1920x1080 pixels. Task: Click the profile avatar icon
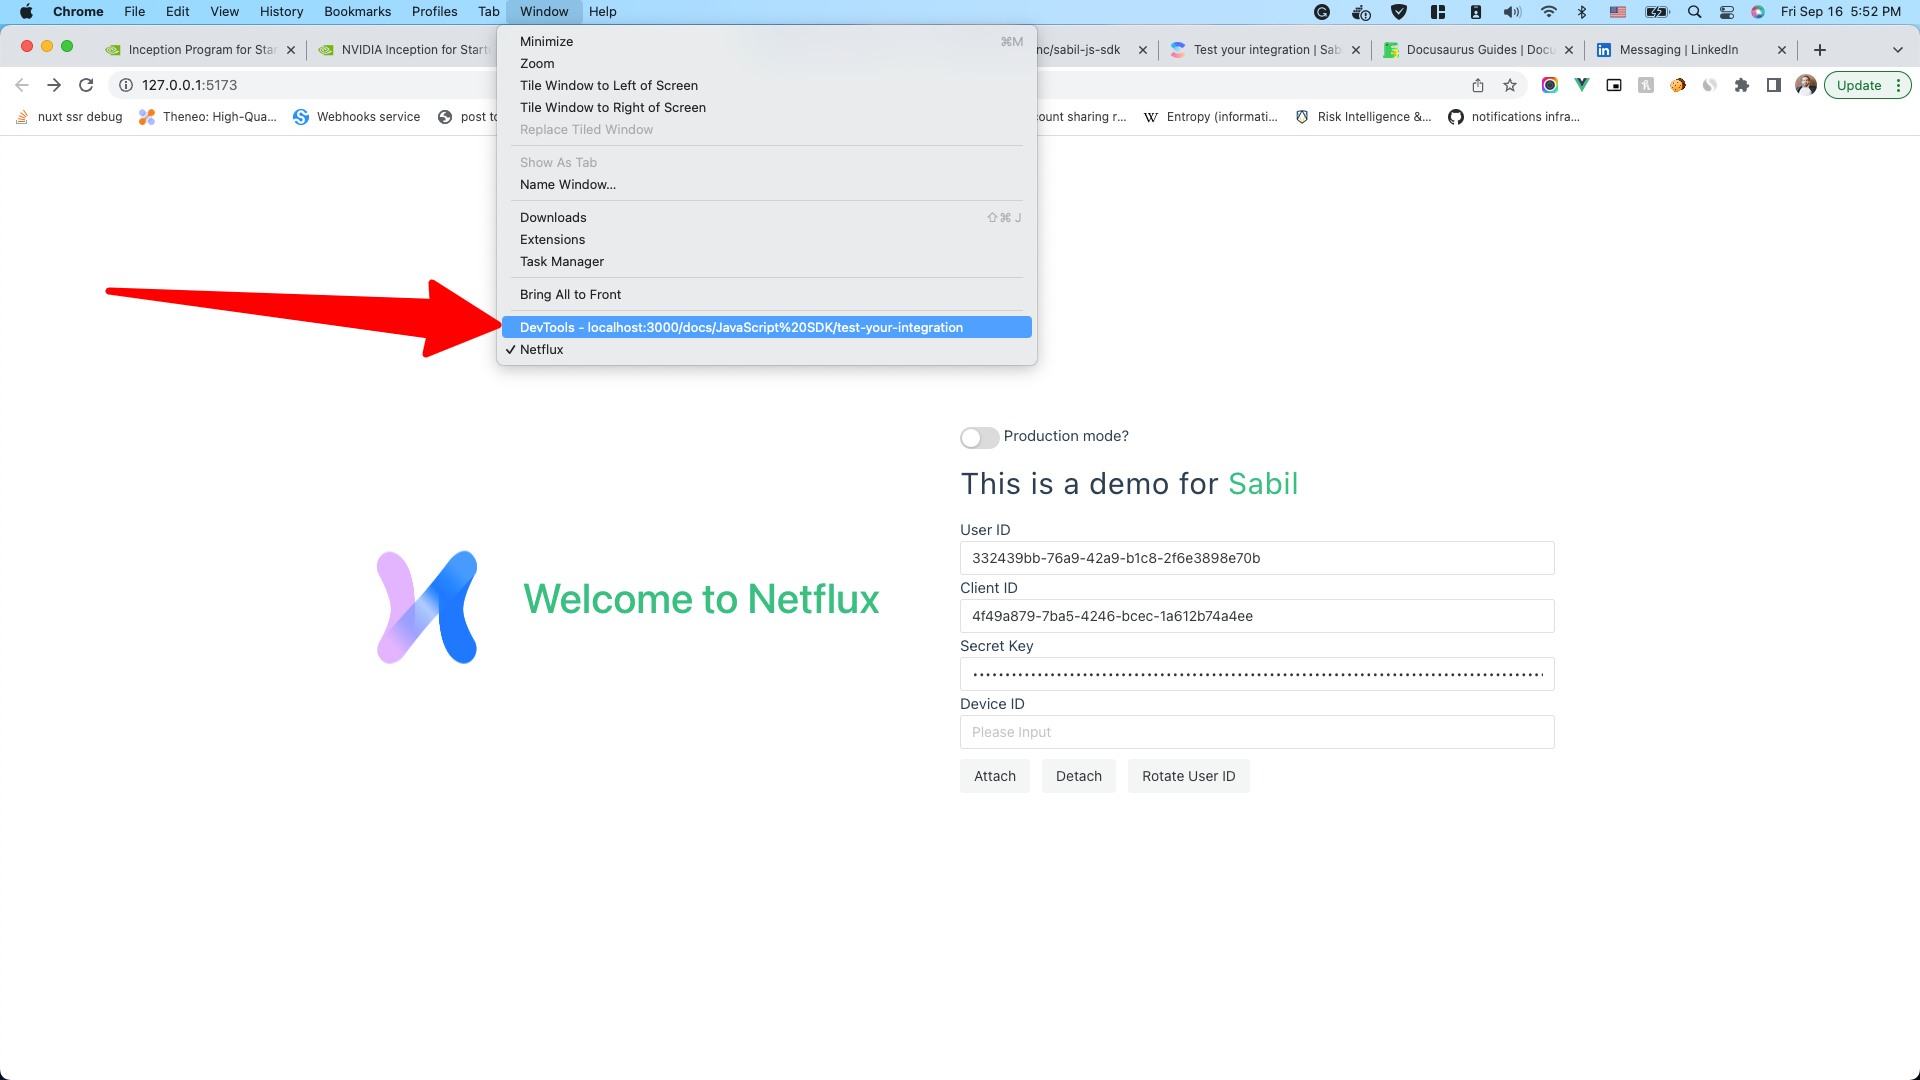(1806, 85)
